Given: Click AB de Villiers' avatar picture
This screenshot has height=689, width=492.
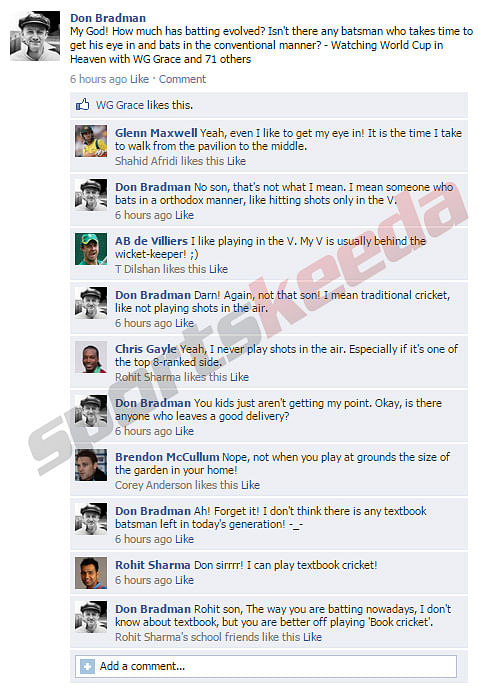Looking at the screenshot, I should (91, 249).
